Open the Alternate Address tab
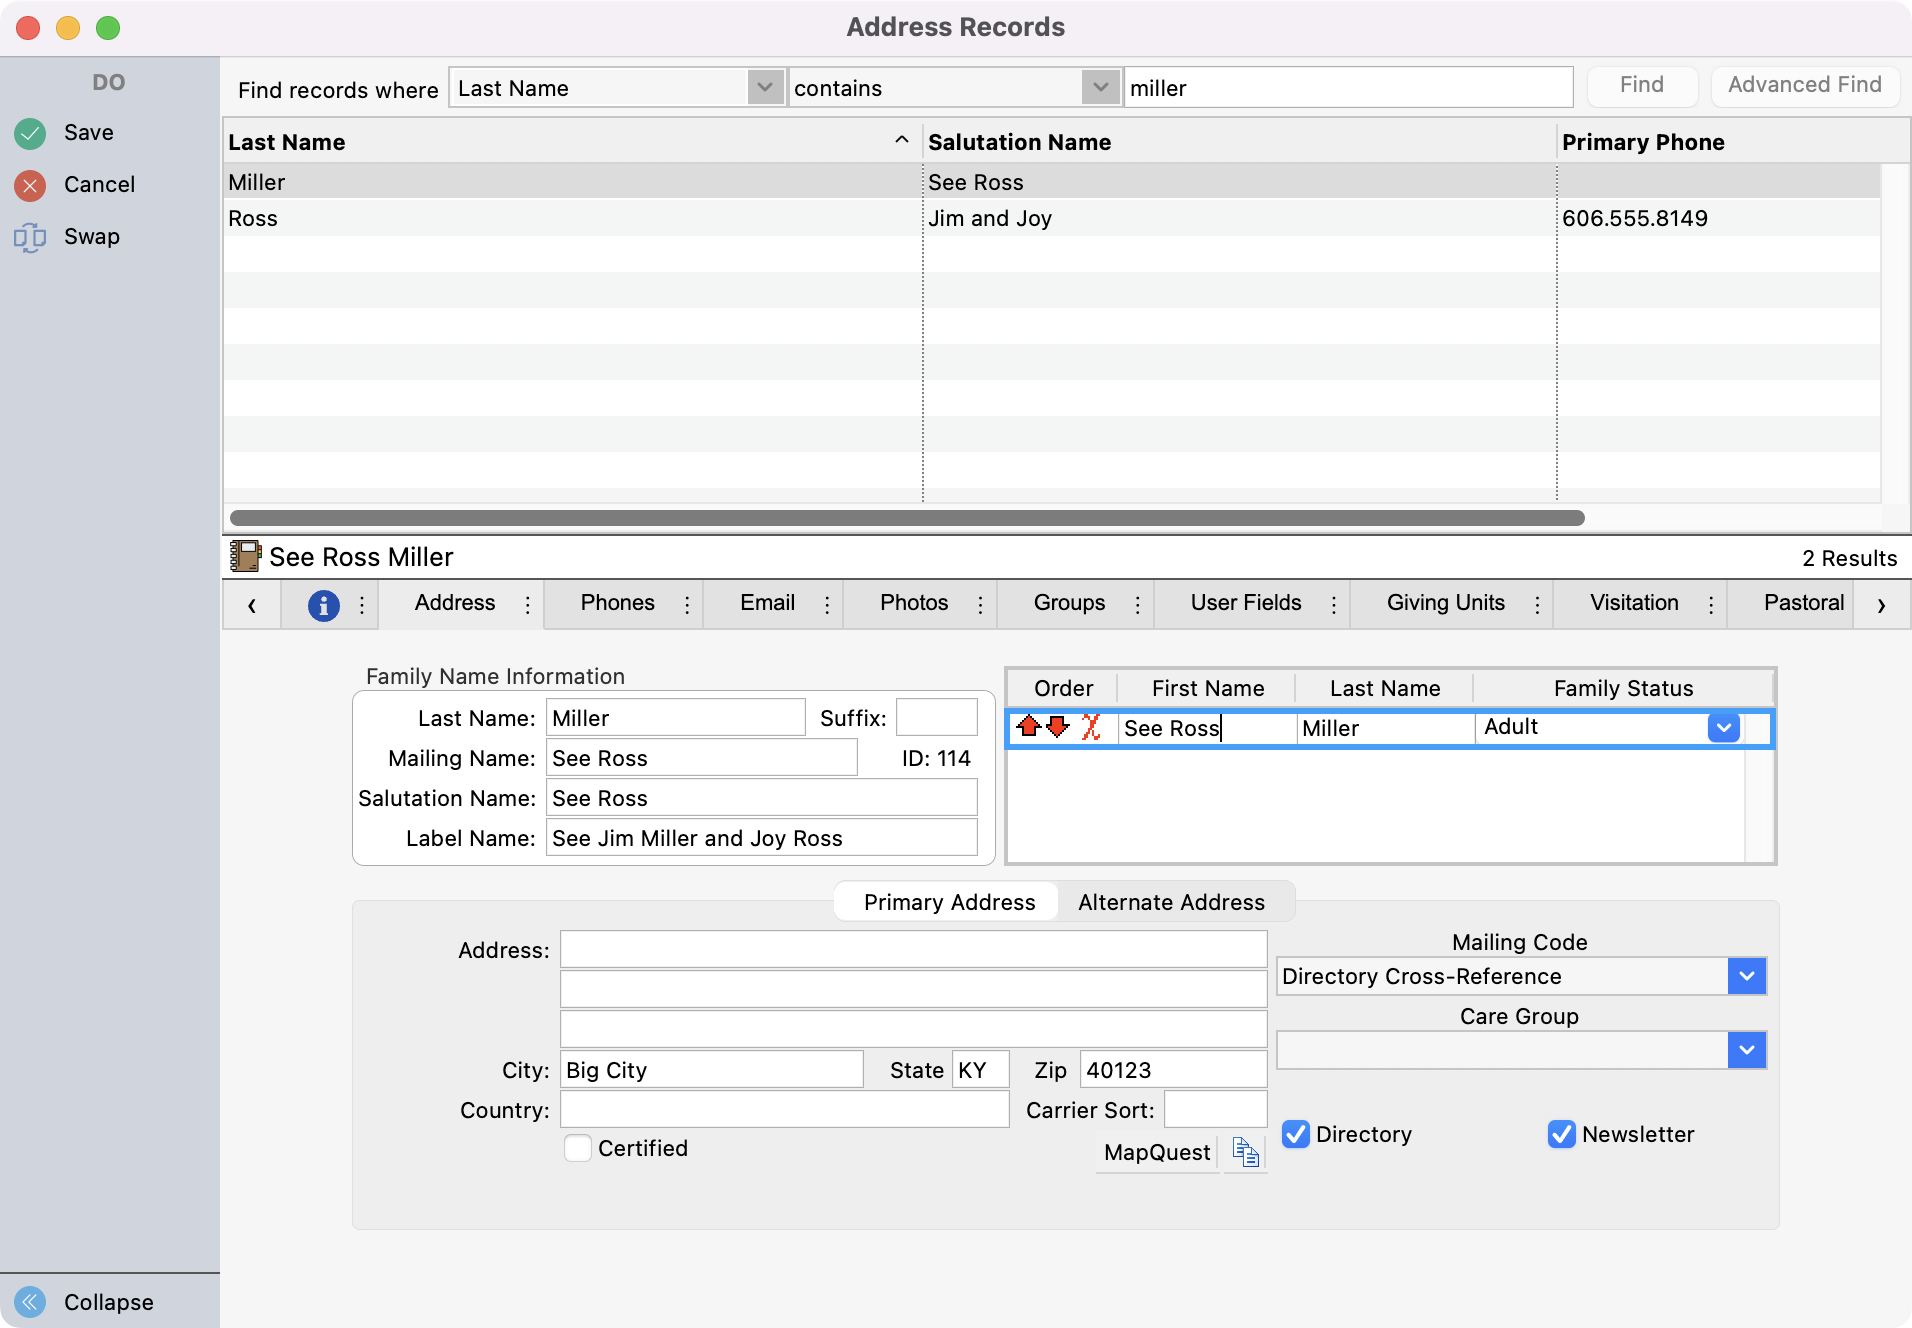 click(1171, 901)
